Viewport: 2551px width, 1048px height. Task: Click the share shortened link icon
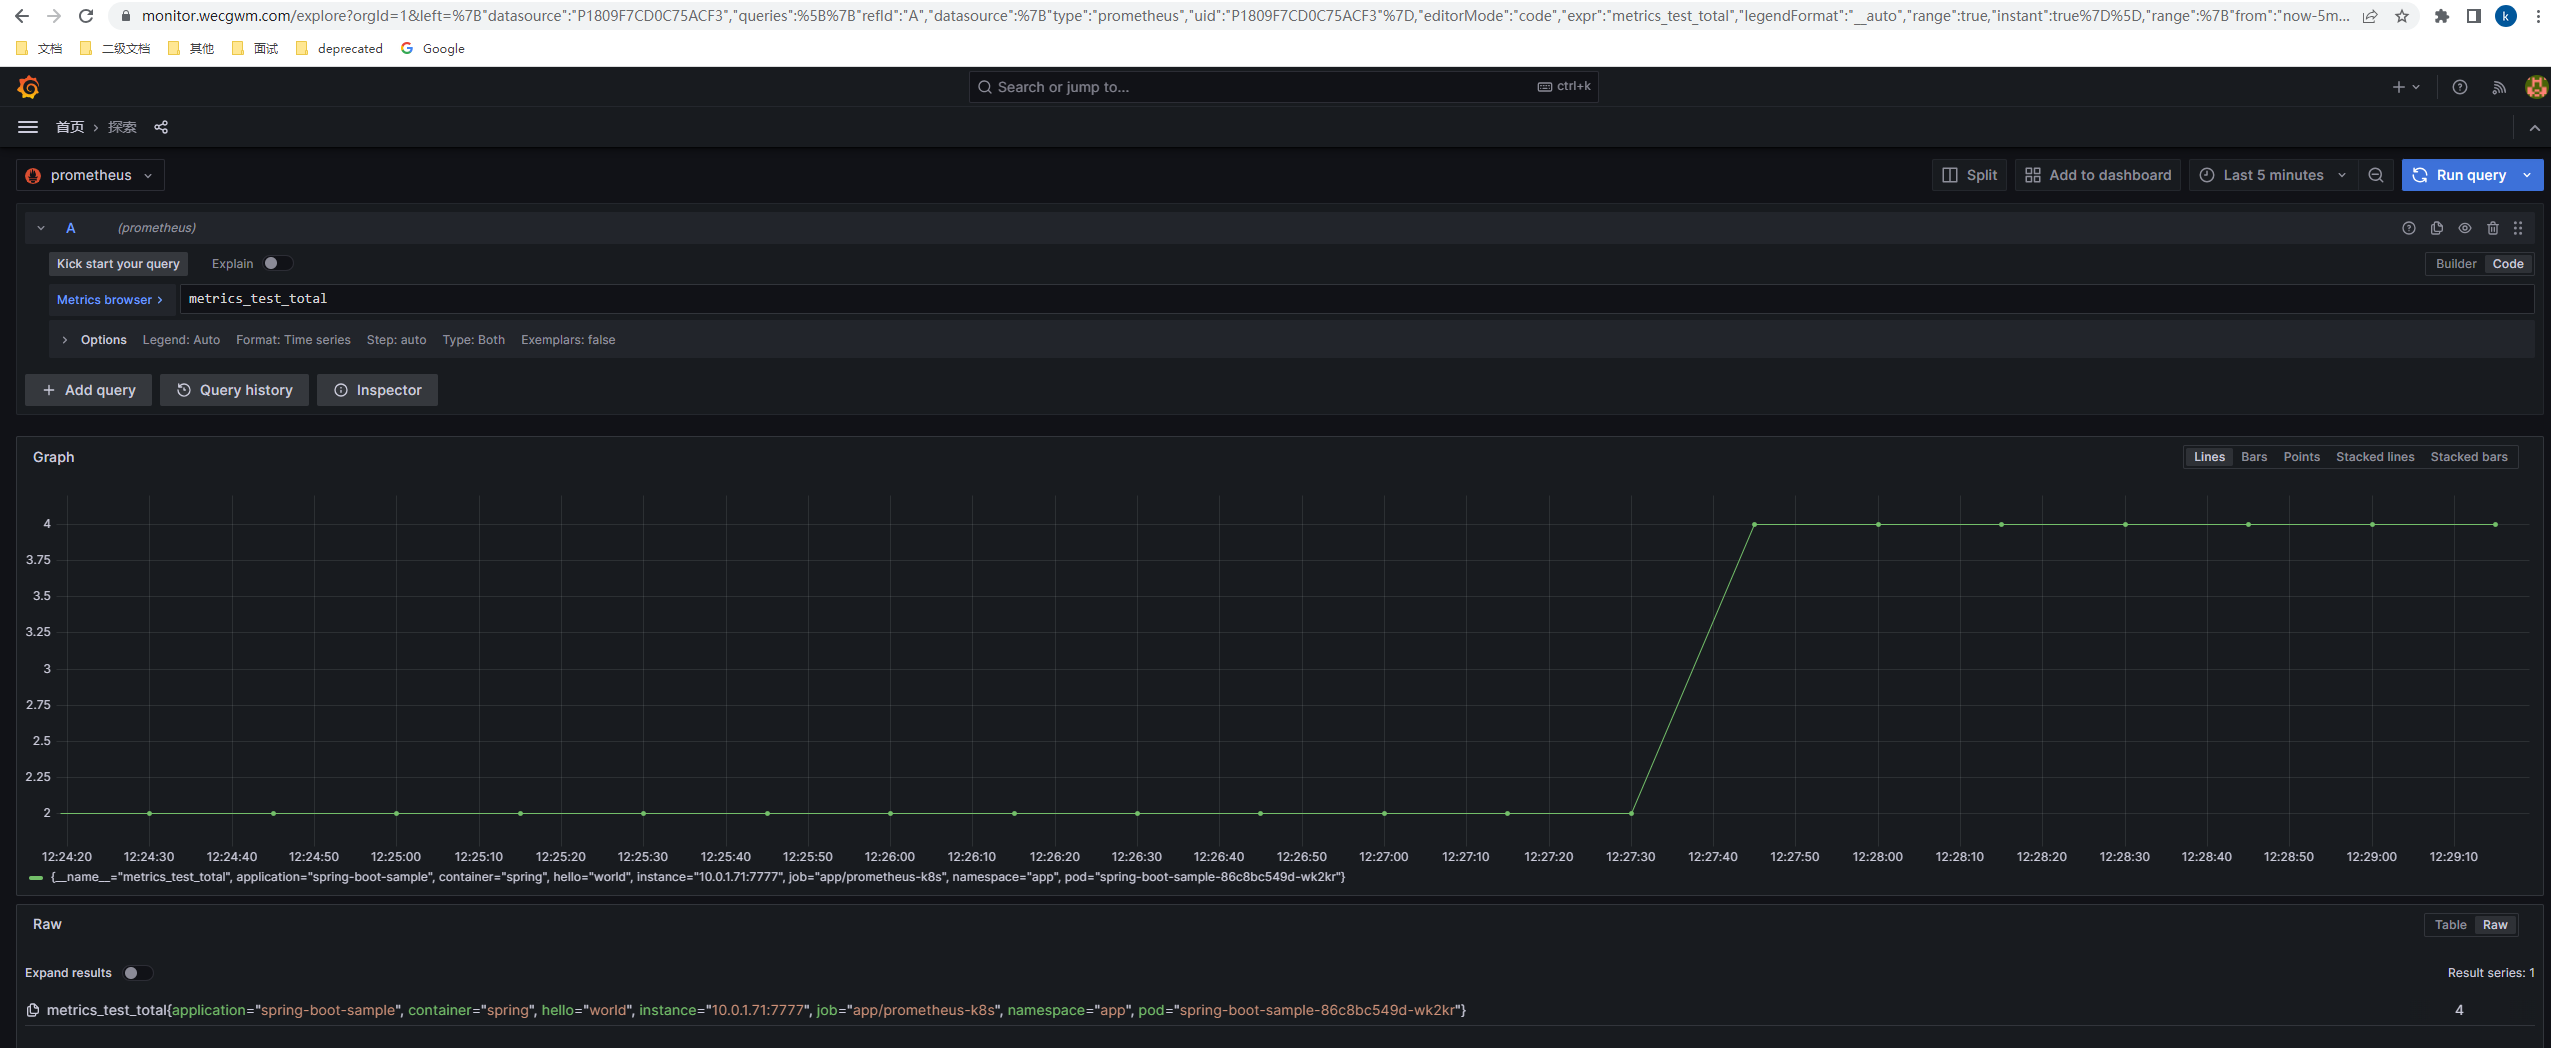[161, 127]
